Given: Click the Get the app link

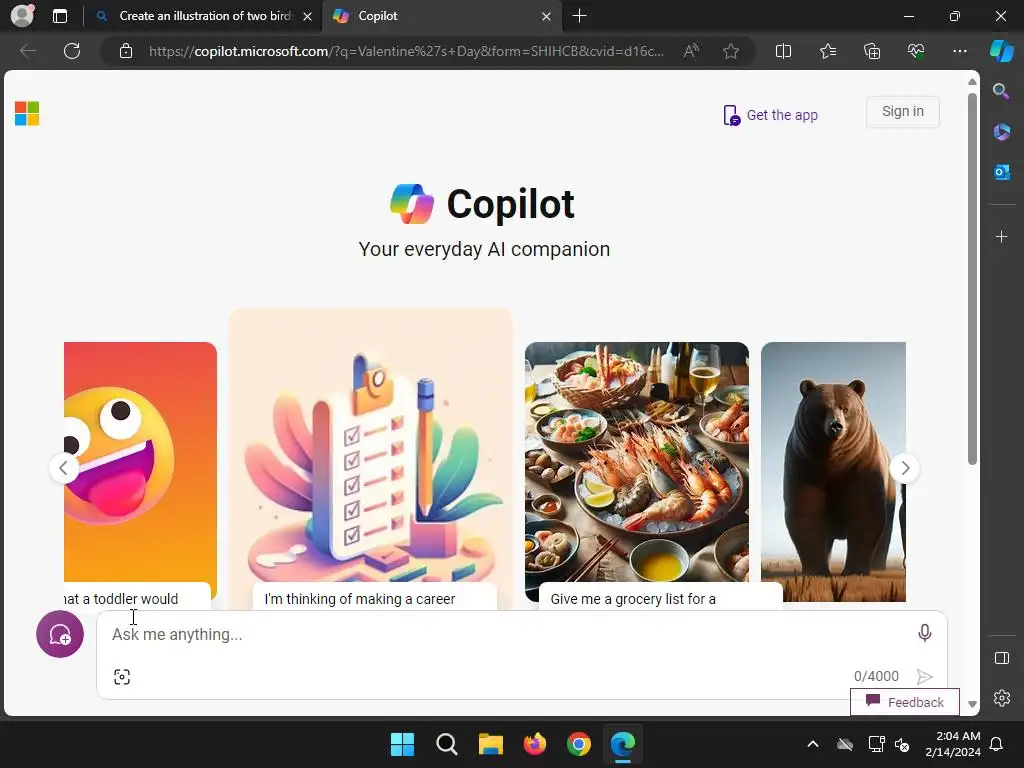Looking at the screenshot, I should click(771, 115).
